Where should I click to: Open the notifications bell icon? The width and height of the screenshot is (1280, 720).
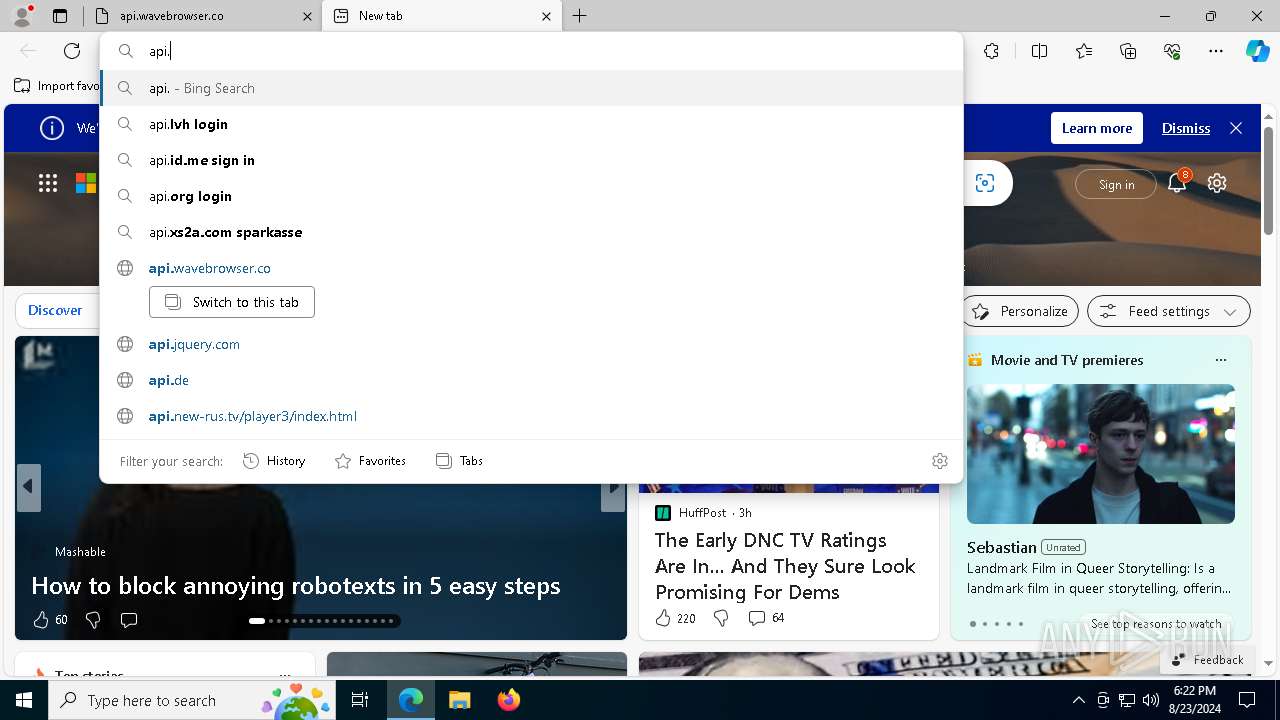tap(1177, 183)
